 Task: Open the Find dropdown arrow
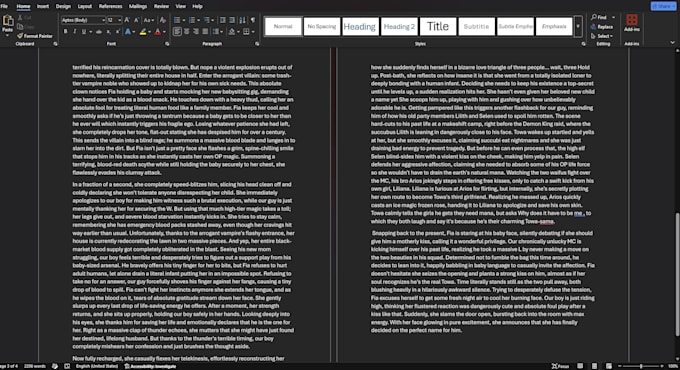click(x=613, y=17)
